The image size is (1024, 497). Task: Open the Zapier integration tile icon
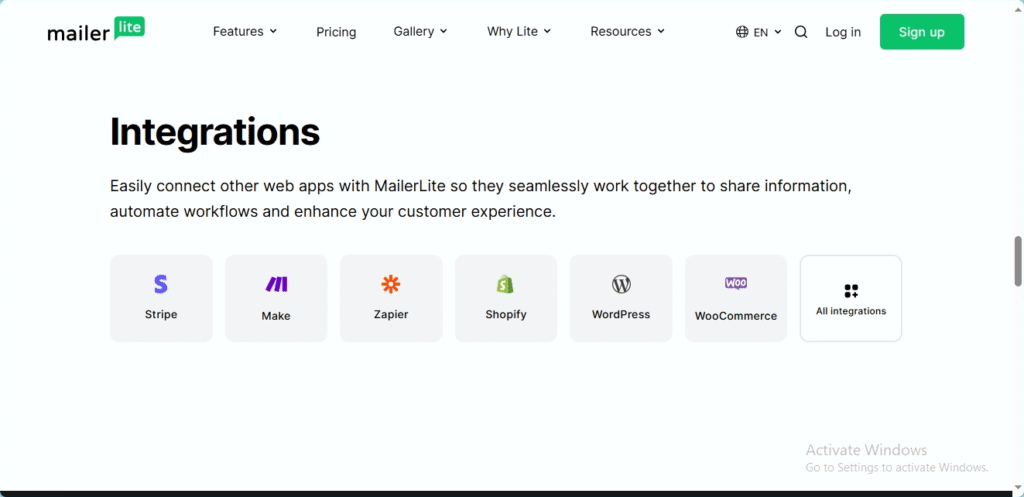[391, 284]
